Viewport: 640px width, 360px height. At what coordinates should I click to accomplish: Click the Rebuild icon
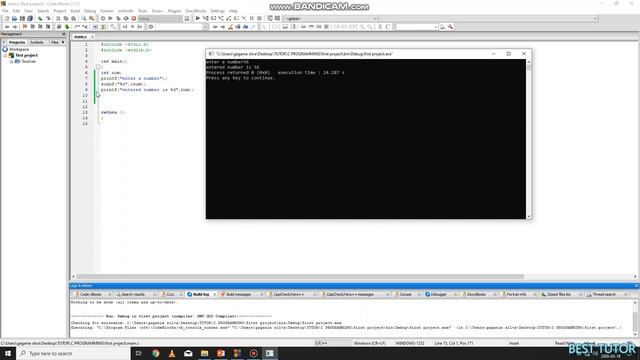126,18
